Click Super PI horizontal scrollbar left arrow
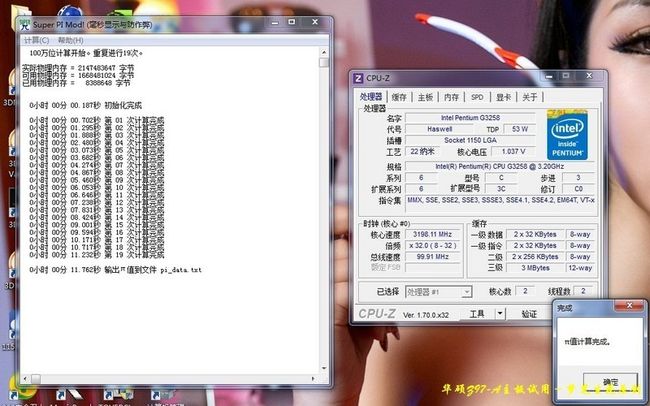 tap(25, 379)
